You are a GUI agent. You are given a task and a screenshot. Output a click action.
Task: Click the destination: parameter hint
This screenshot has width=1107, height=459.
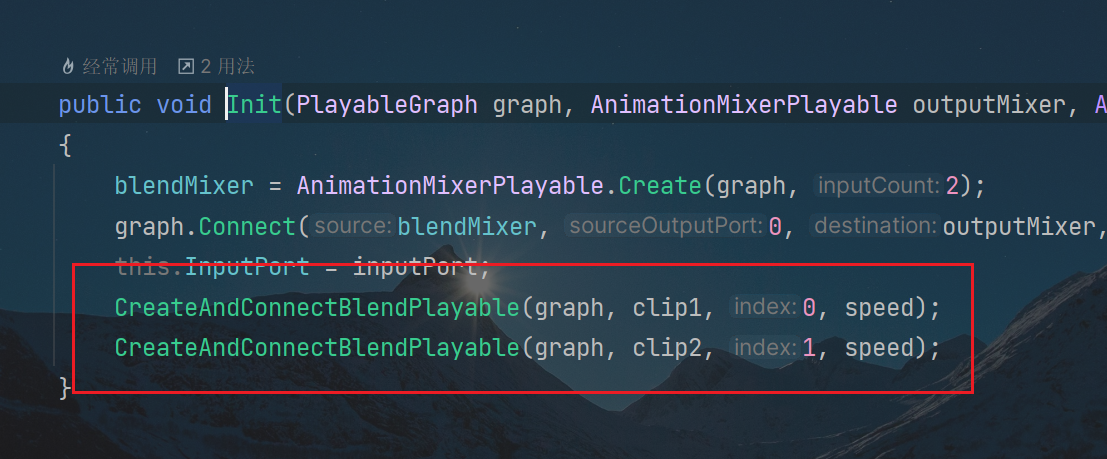874,226
